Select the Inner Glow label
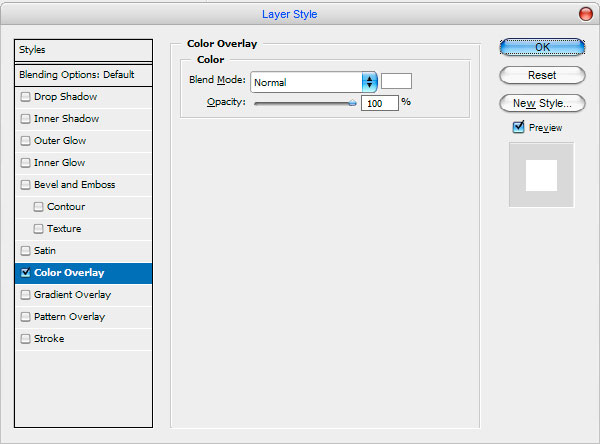Image resolution: width=600 pixels, height=444 pixels. [x=60, y=163]
